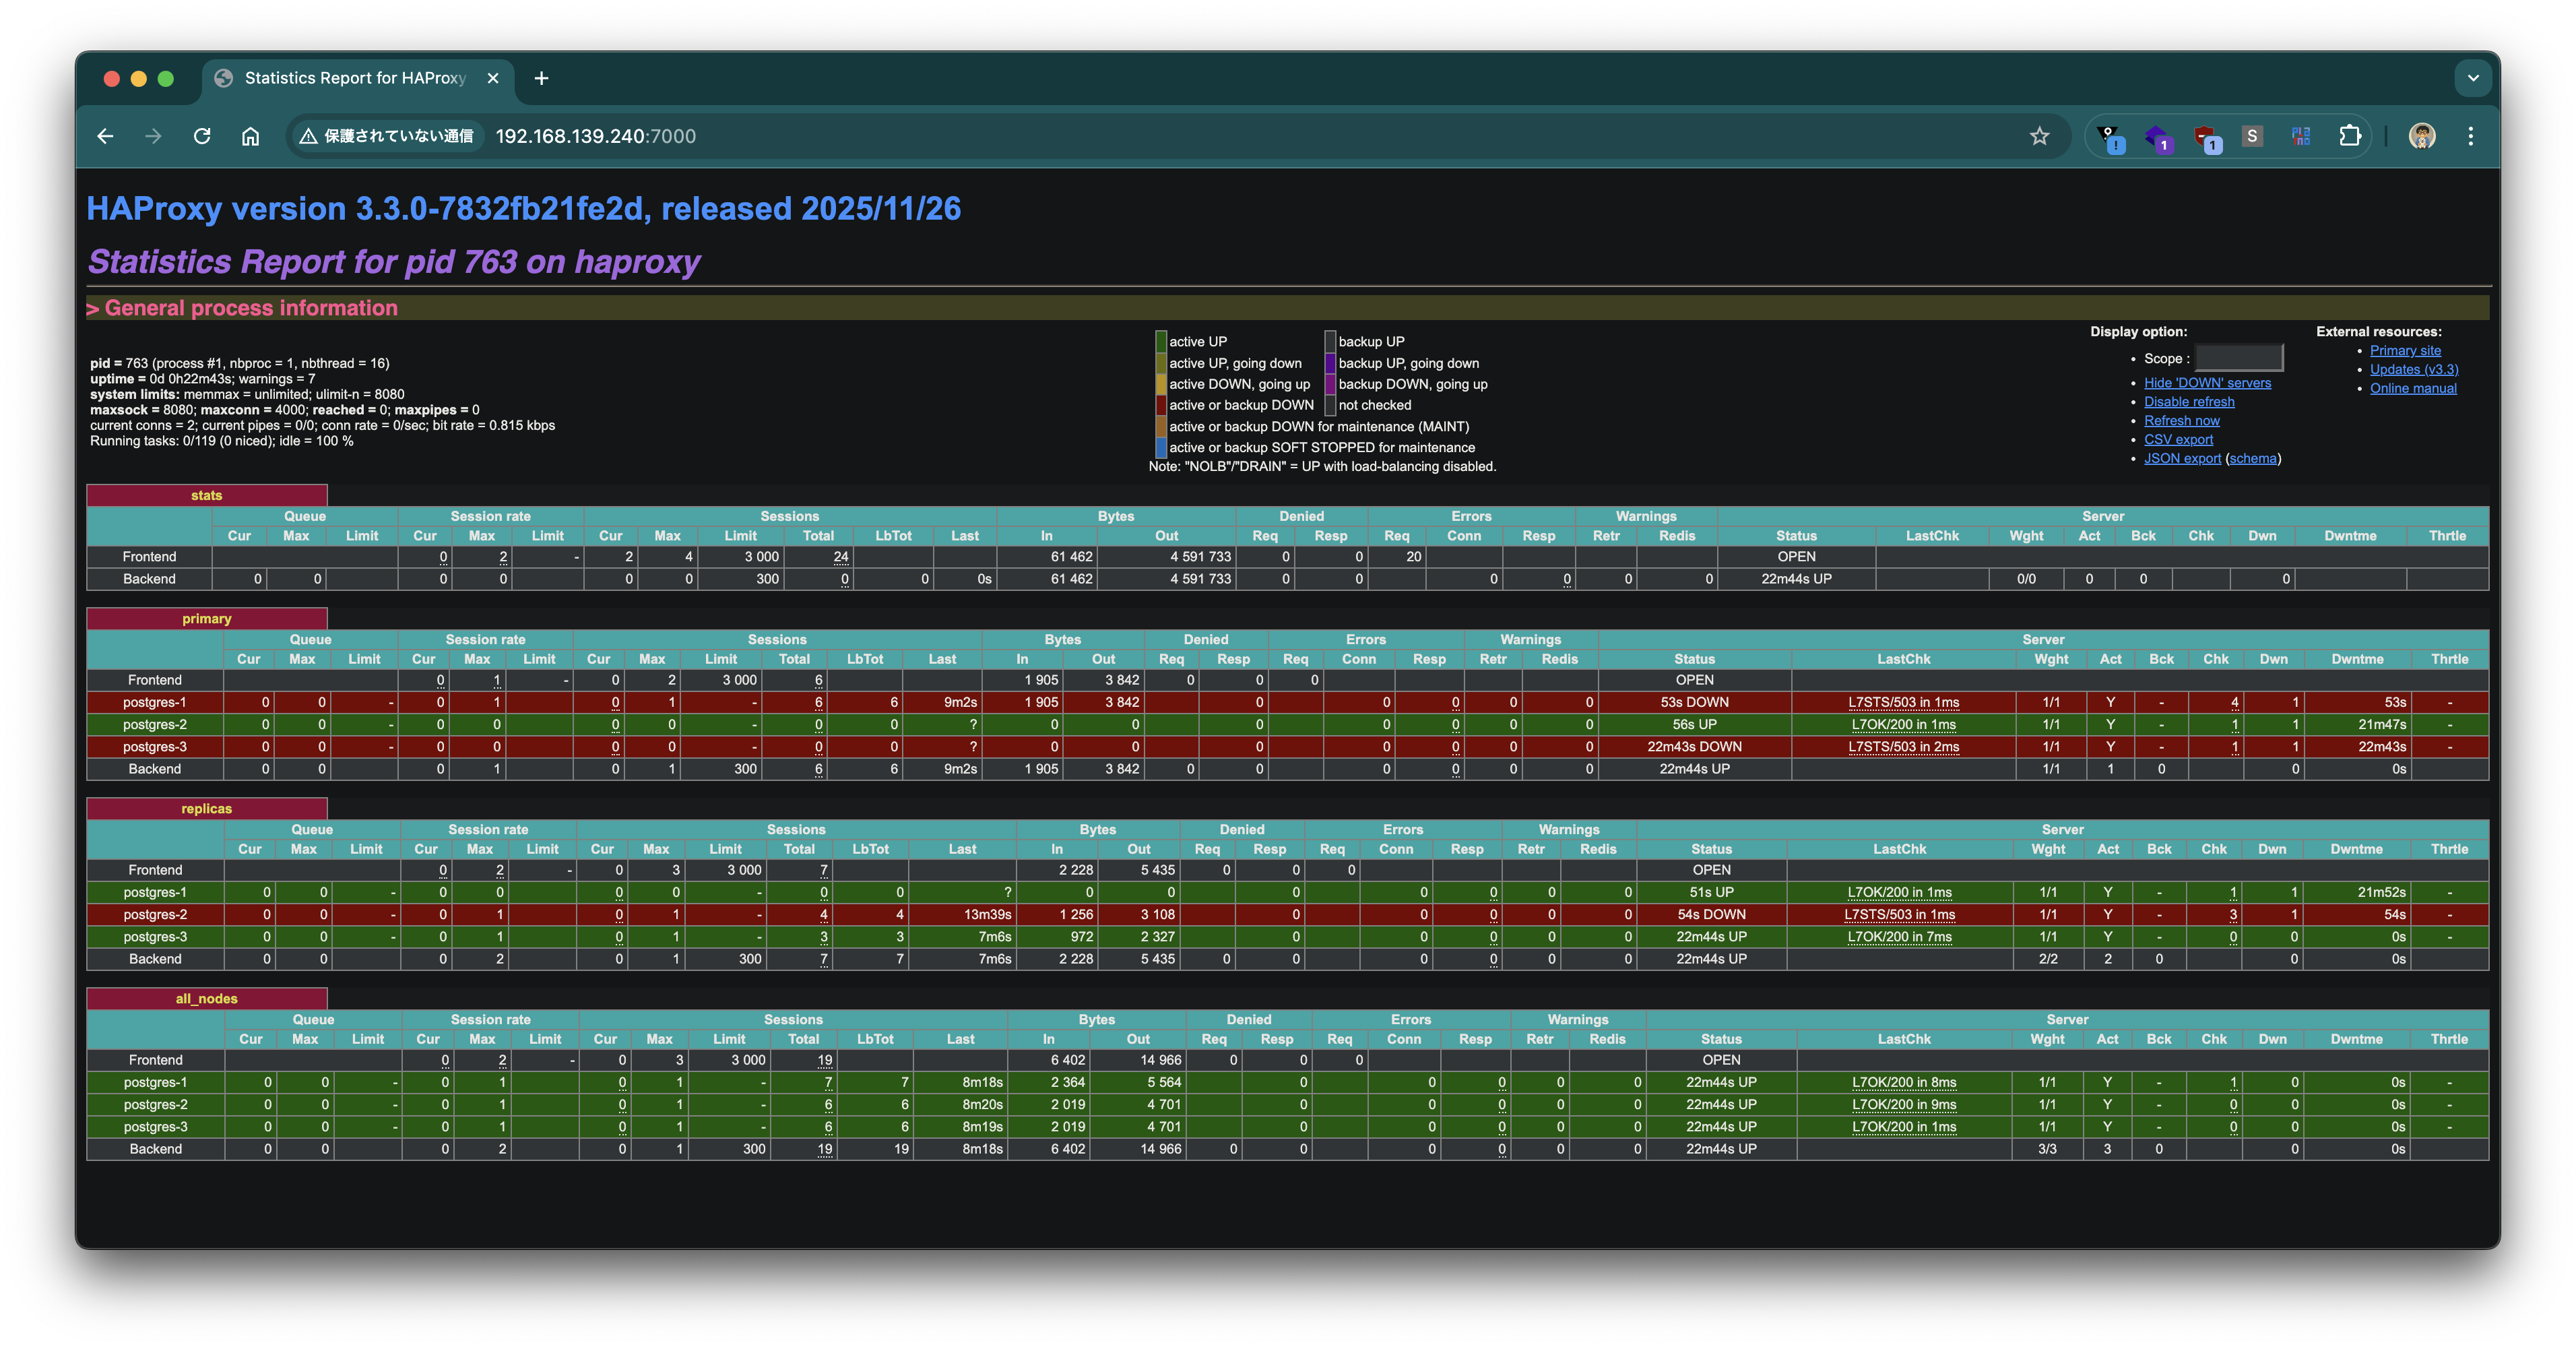Open the Online manual link
Viewport: 2576px width, 1349px height.
click(2412, 389)
